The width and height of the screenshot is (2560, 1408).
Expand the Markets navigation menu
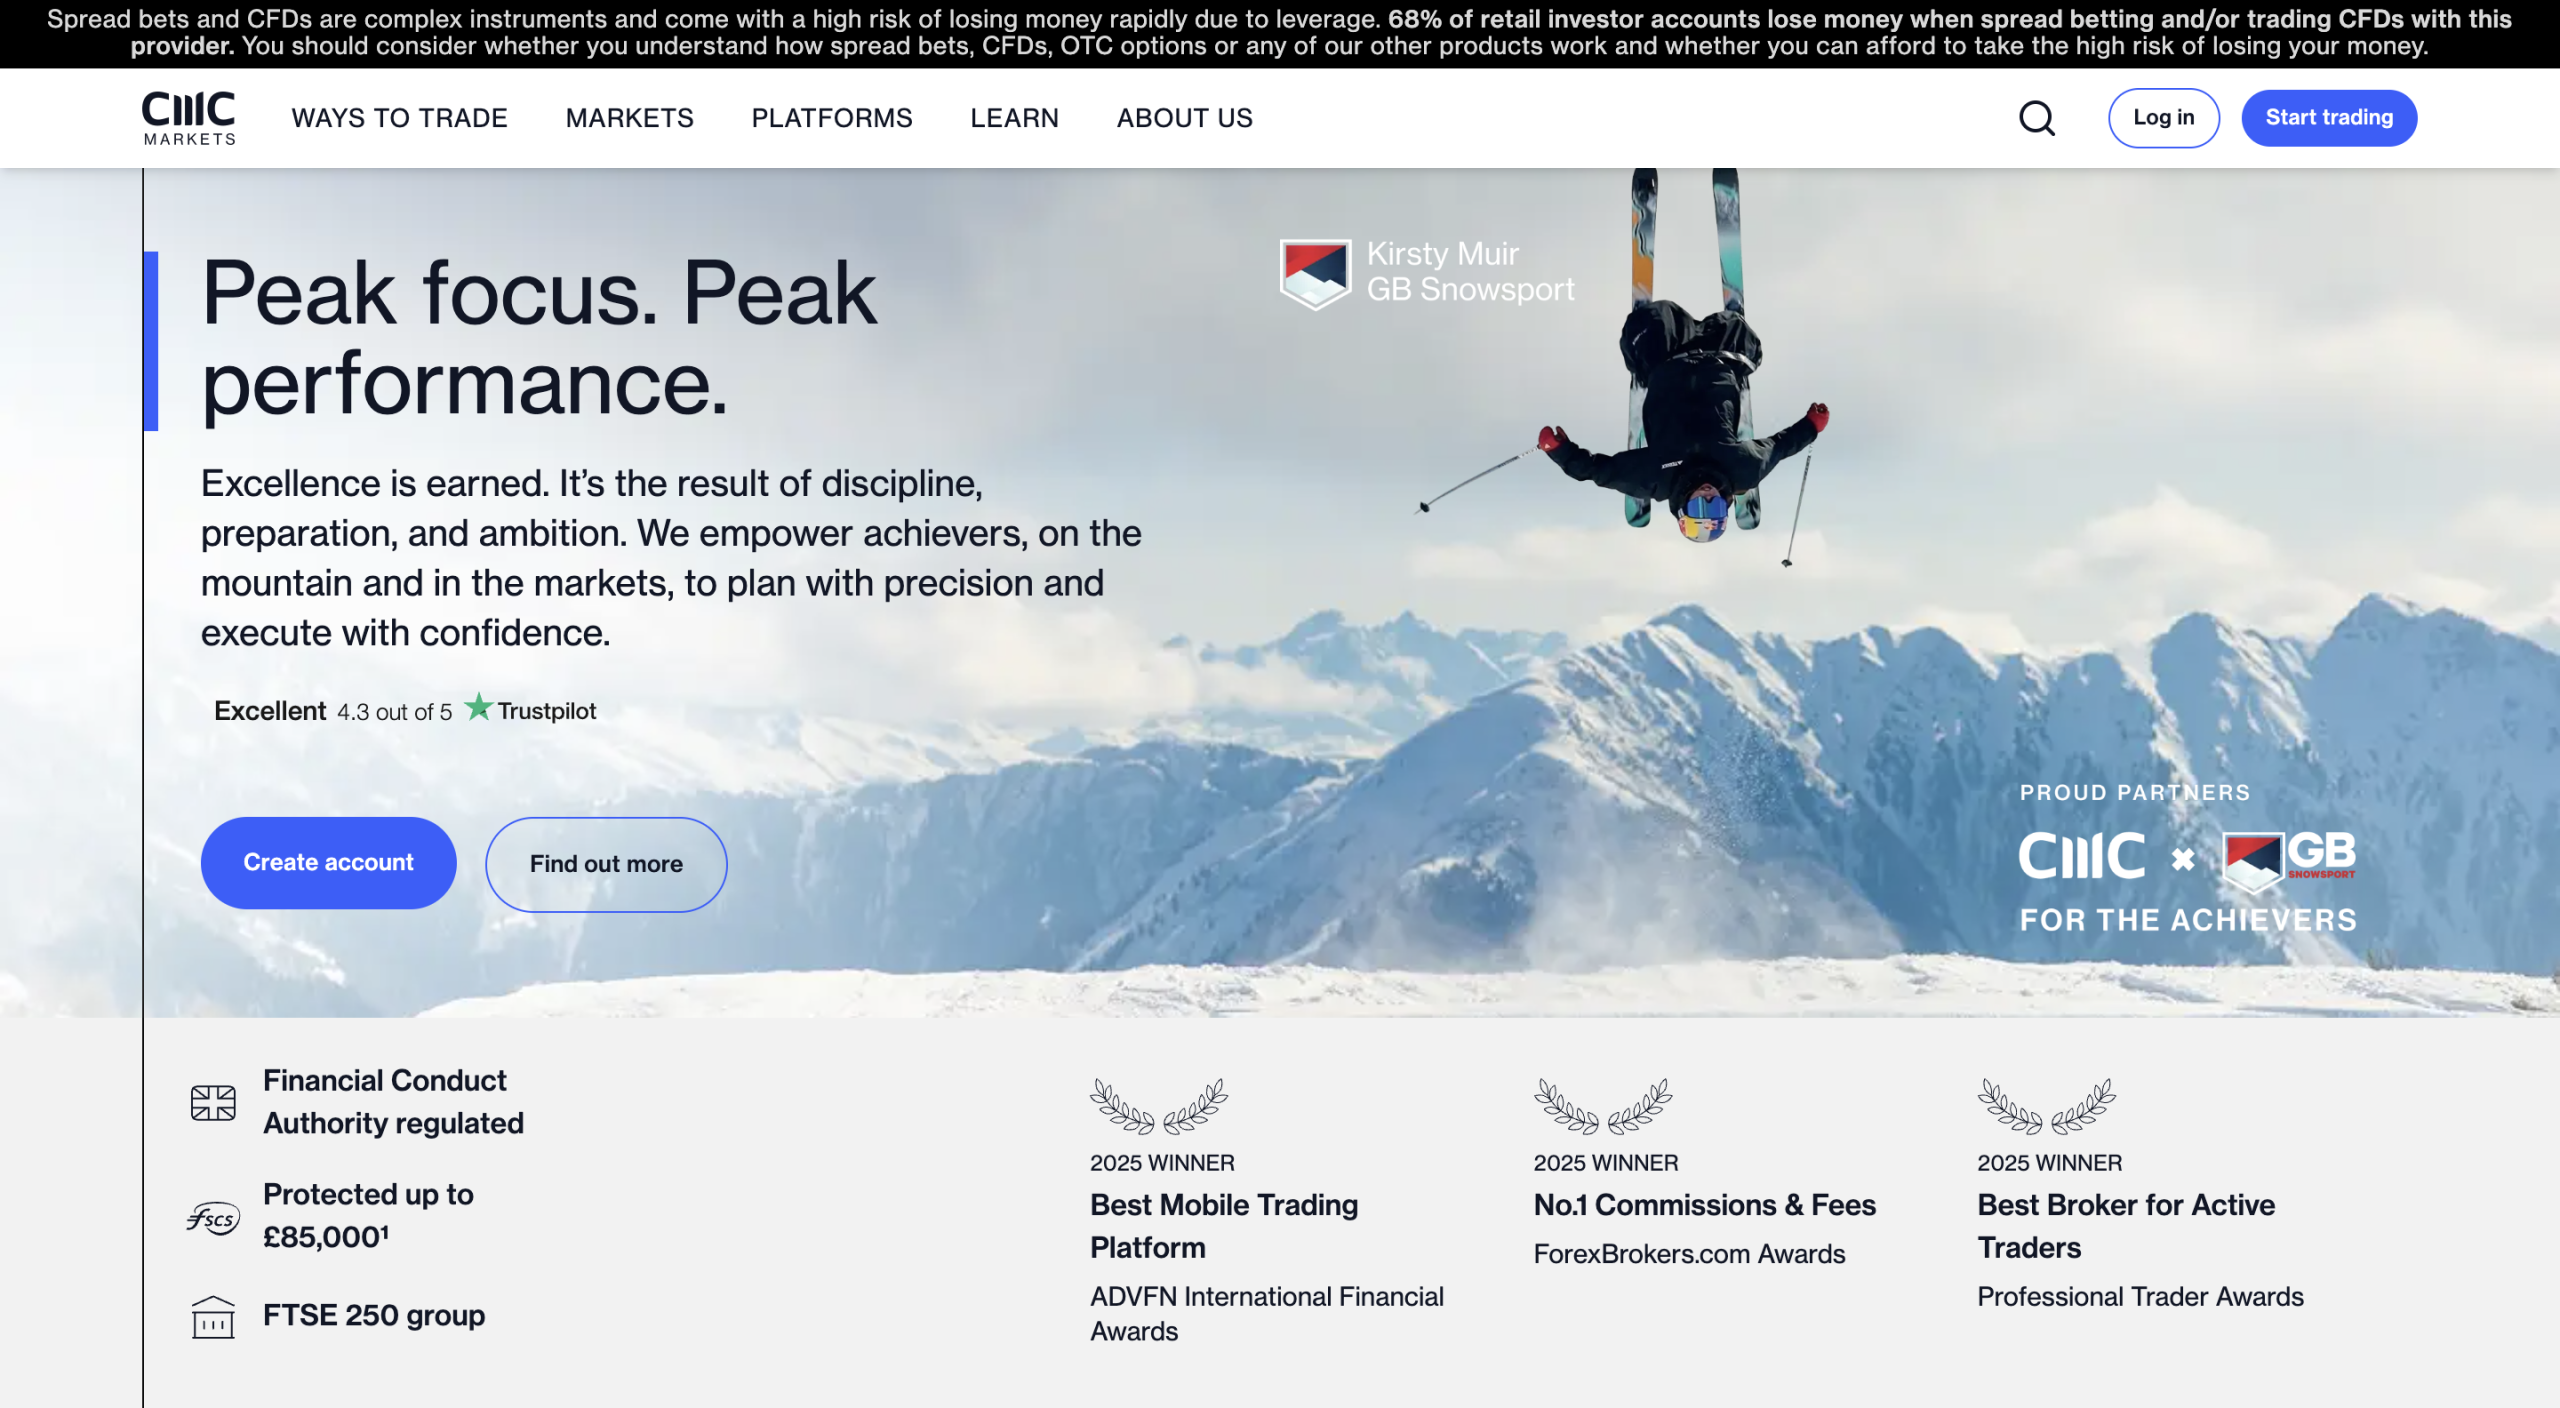point(629,118)
